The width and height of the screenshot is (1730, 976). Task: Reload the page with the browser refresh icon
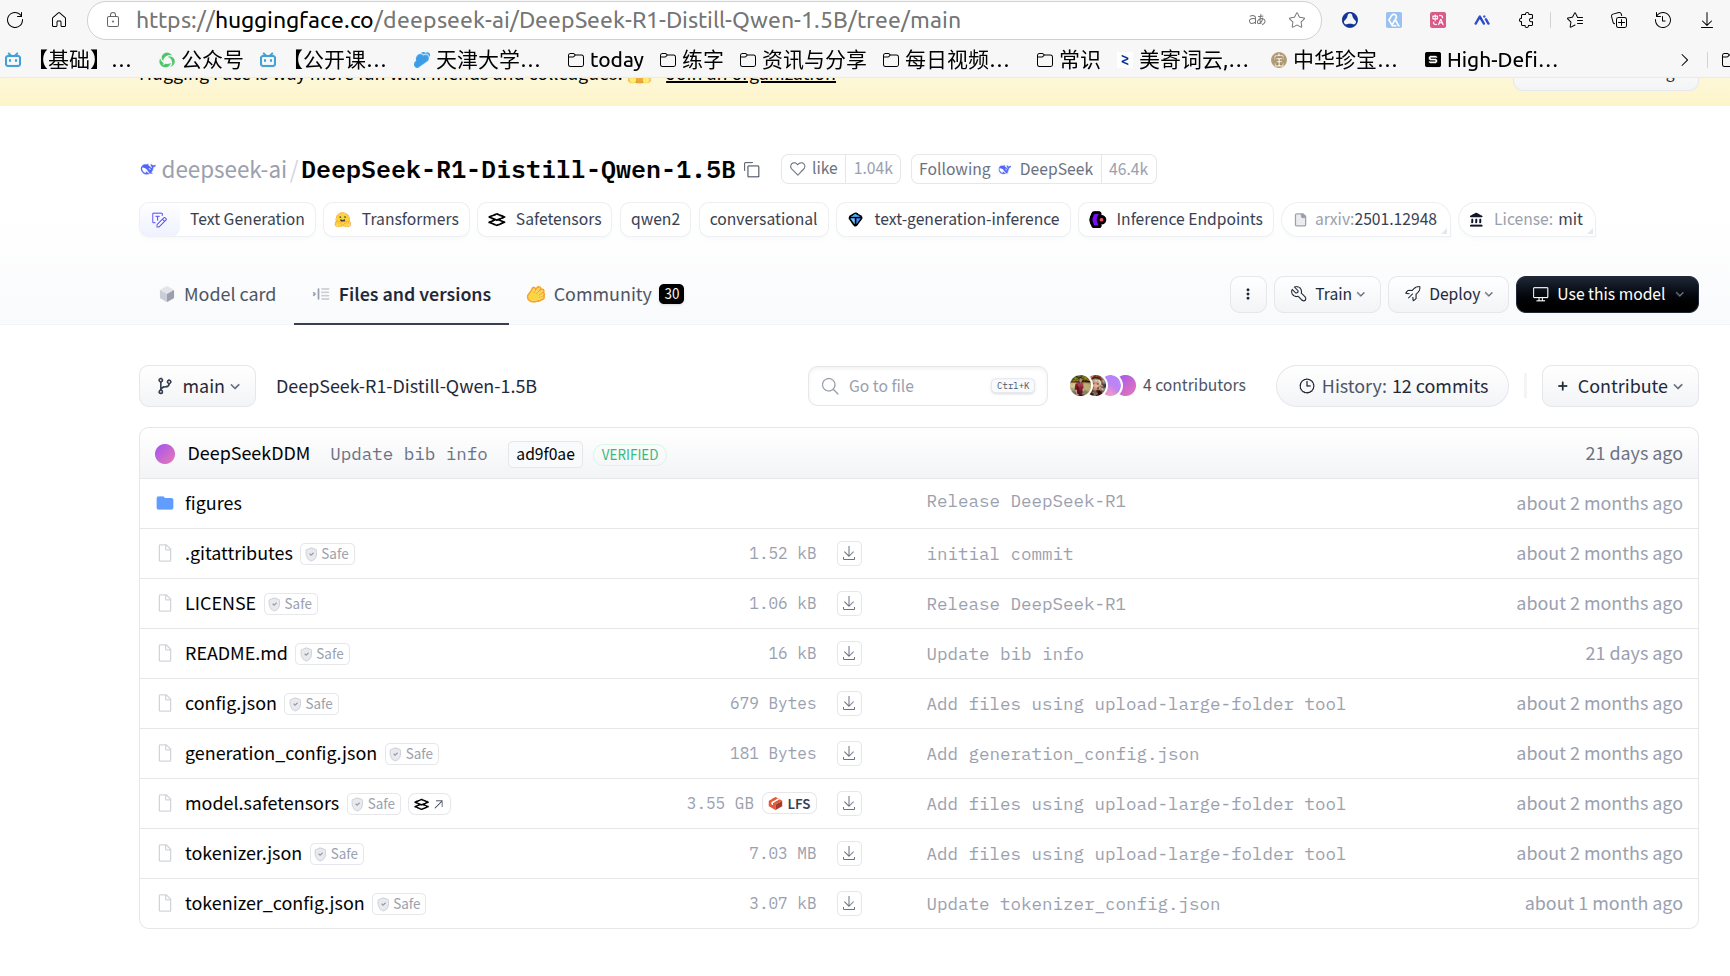(x=15, y=20)
